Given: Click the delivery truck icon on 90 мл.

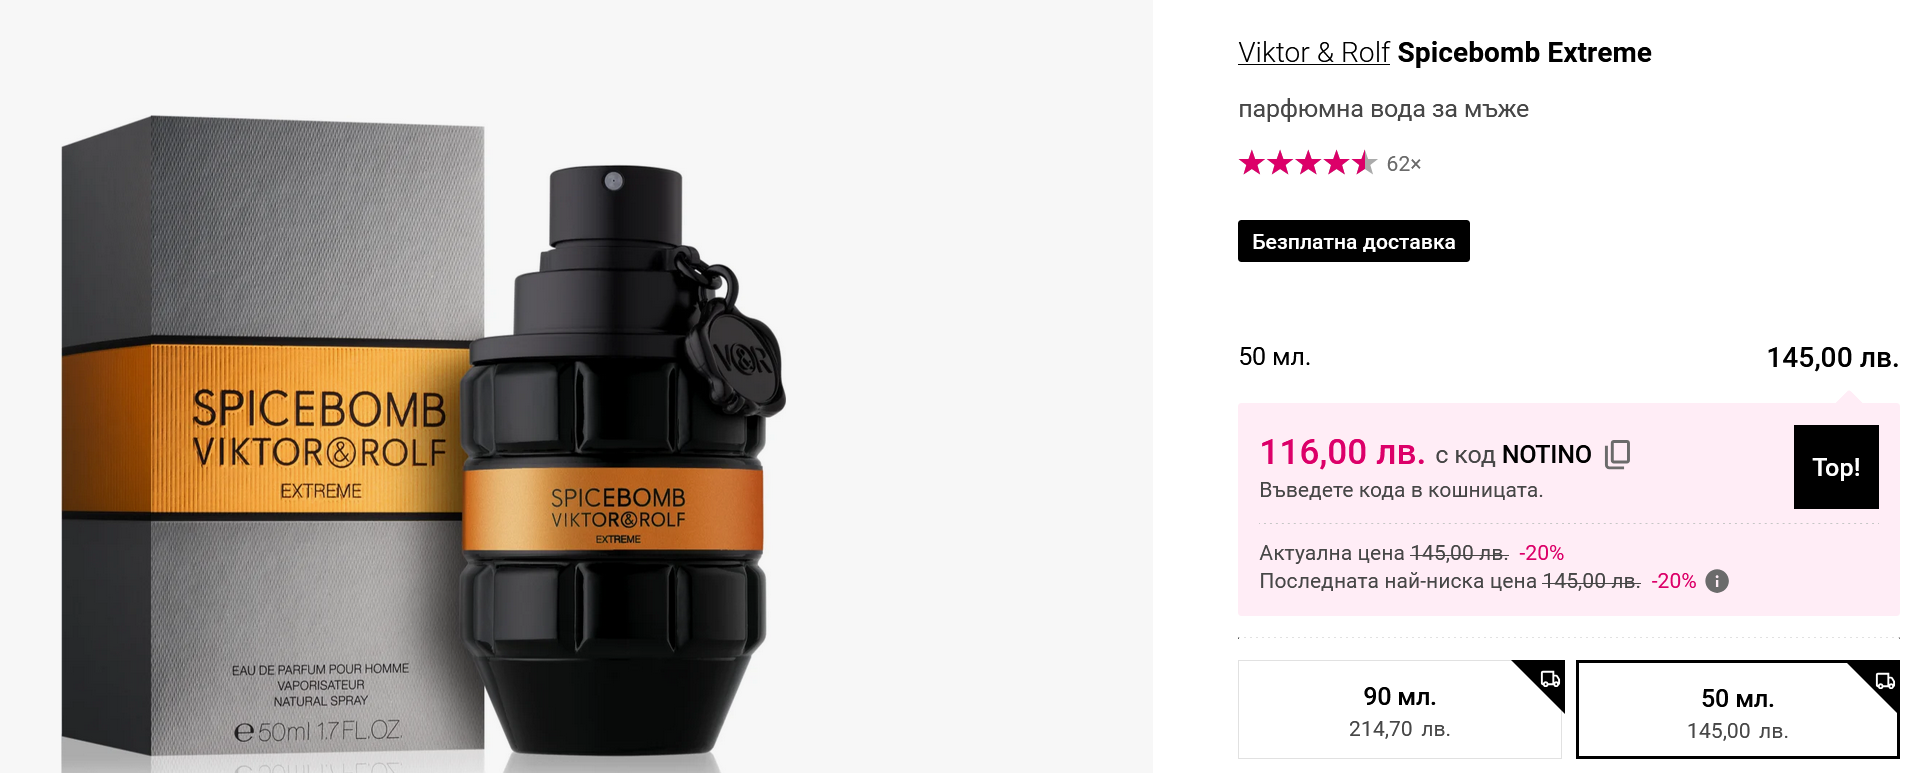Looking at the screenshot, I should (x=1550, y=679).
